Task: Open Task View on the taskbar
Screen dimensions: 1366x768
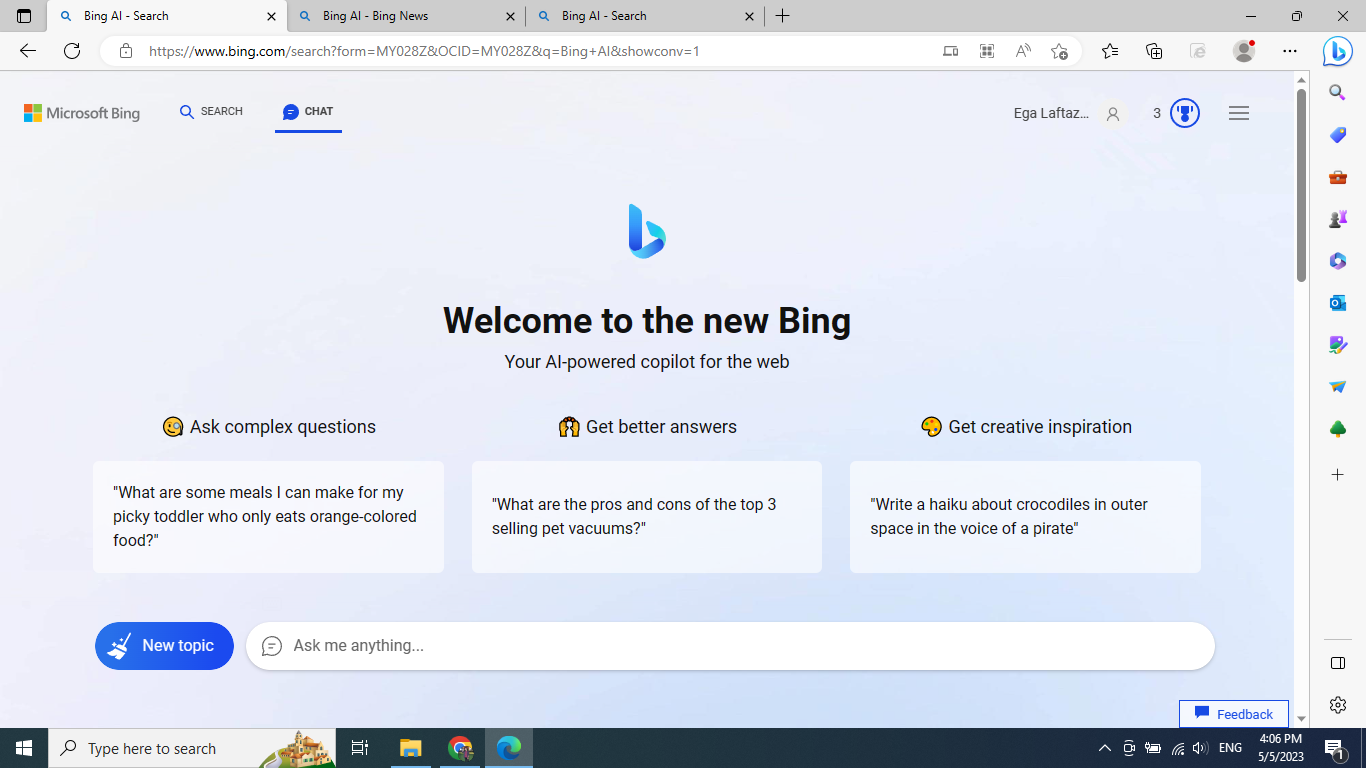Action: click(360, 748)
